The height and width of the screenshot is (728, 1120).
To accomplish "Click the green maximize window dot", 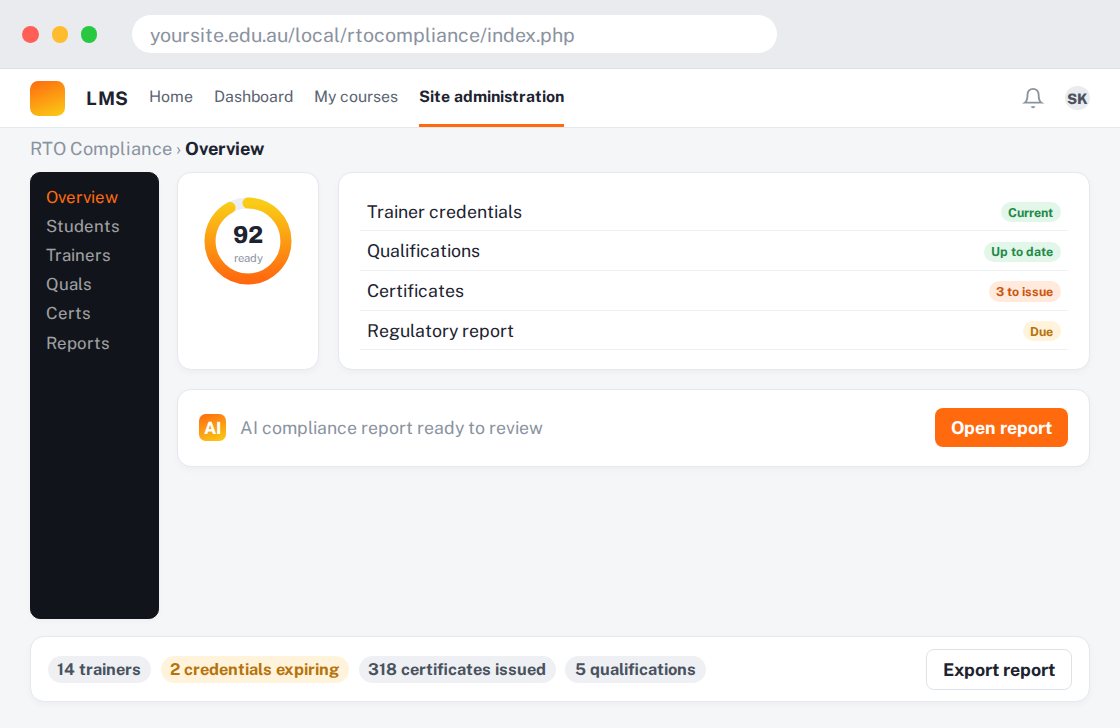I will 89,34.
